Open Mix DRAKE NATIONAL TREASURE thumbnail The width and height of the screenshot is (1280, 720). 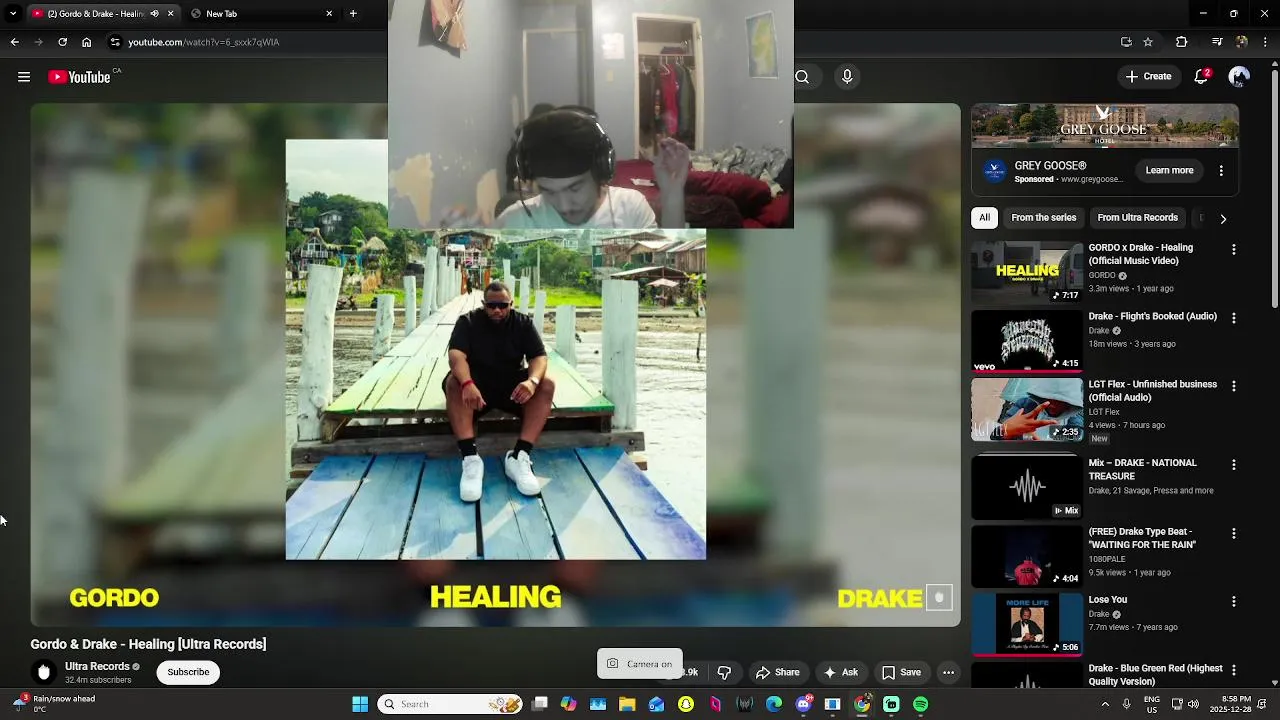point(1027,487)
